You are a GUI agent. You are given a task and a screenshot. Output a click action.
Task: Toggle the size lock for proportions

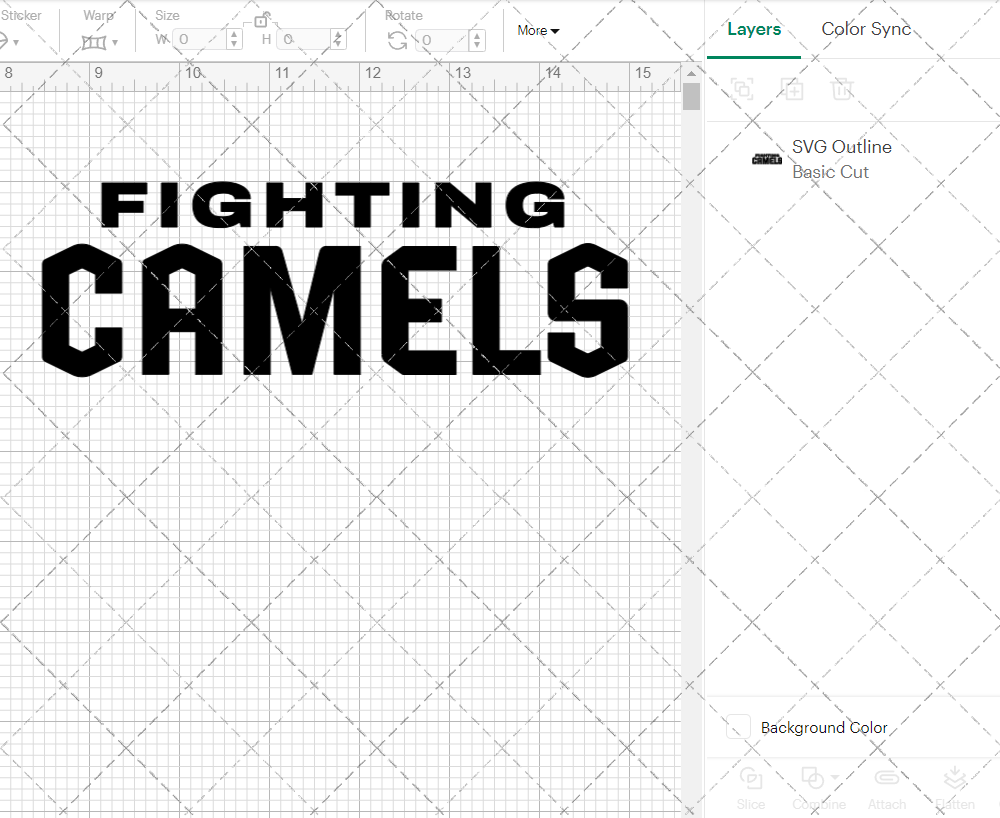261,20
